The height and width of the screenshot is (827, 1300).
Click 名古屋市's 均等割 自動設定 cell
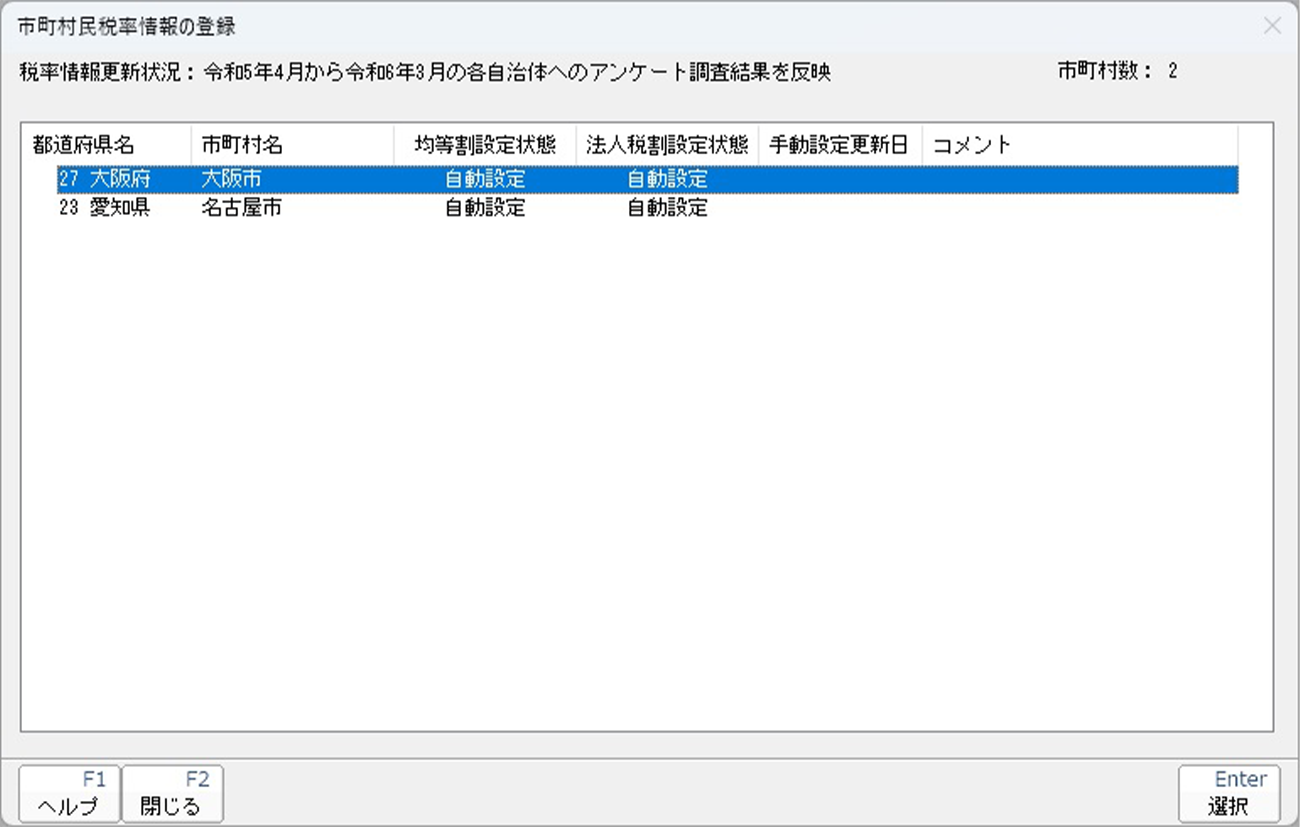click(485, 208)
